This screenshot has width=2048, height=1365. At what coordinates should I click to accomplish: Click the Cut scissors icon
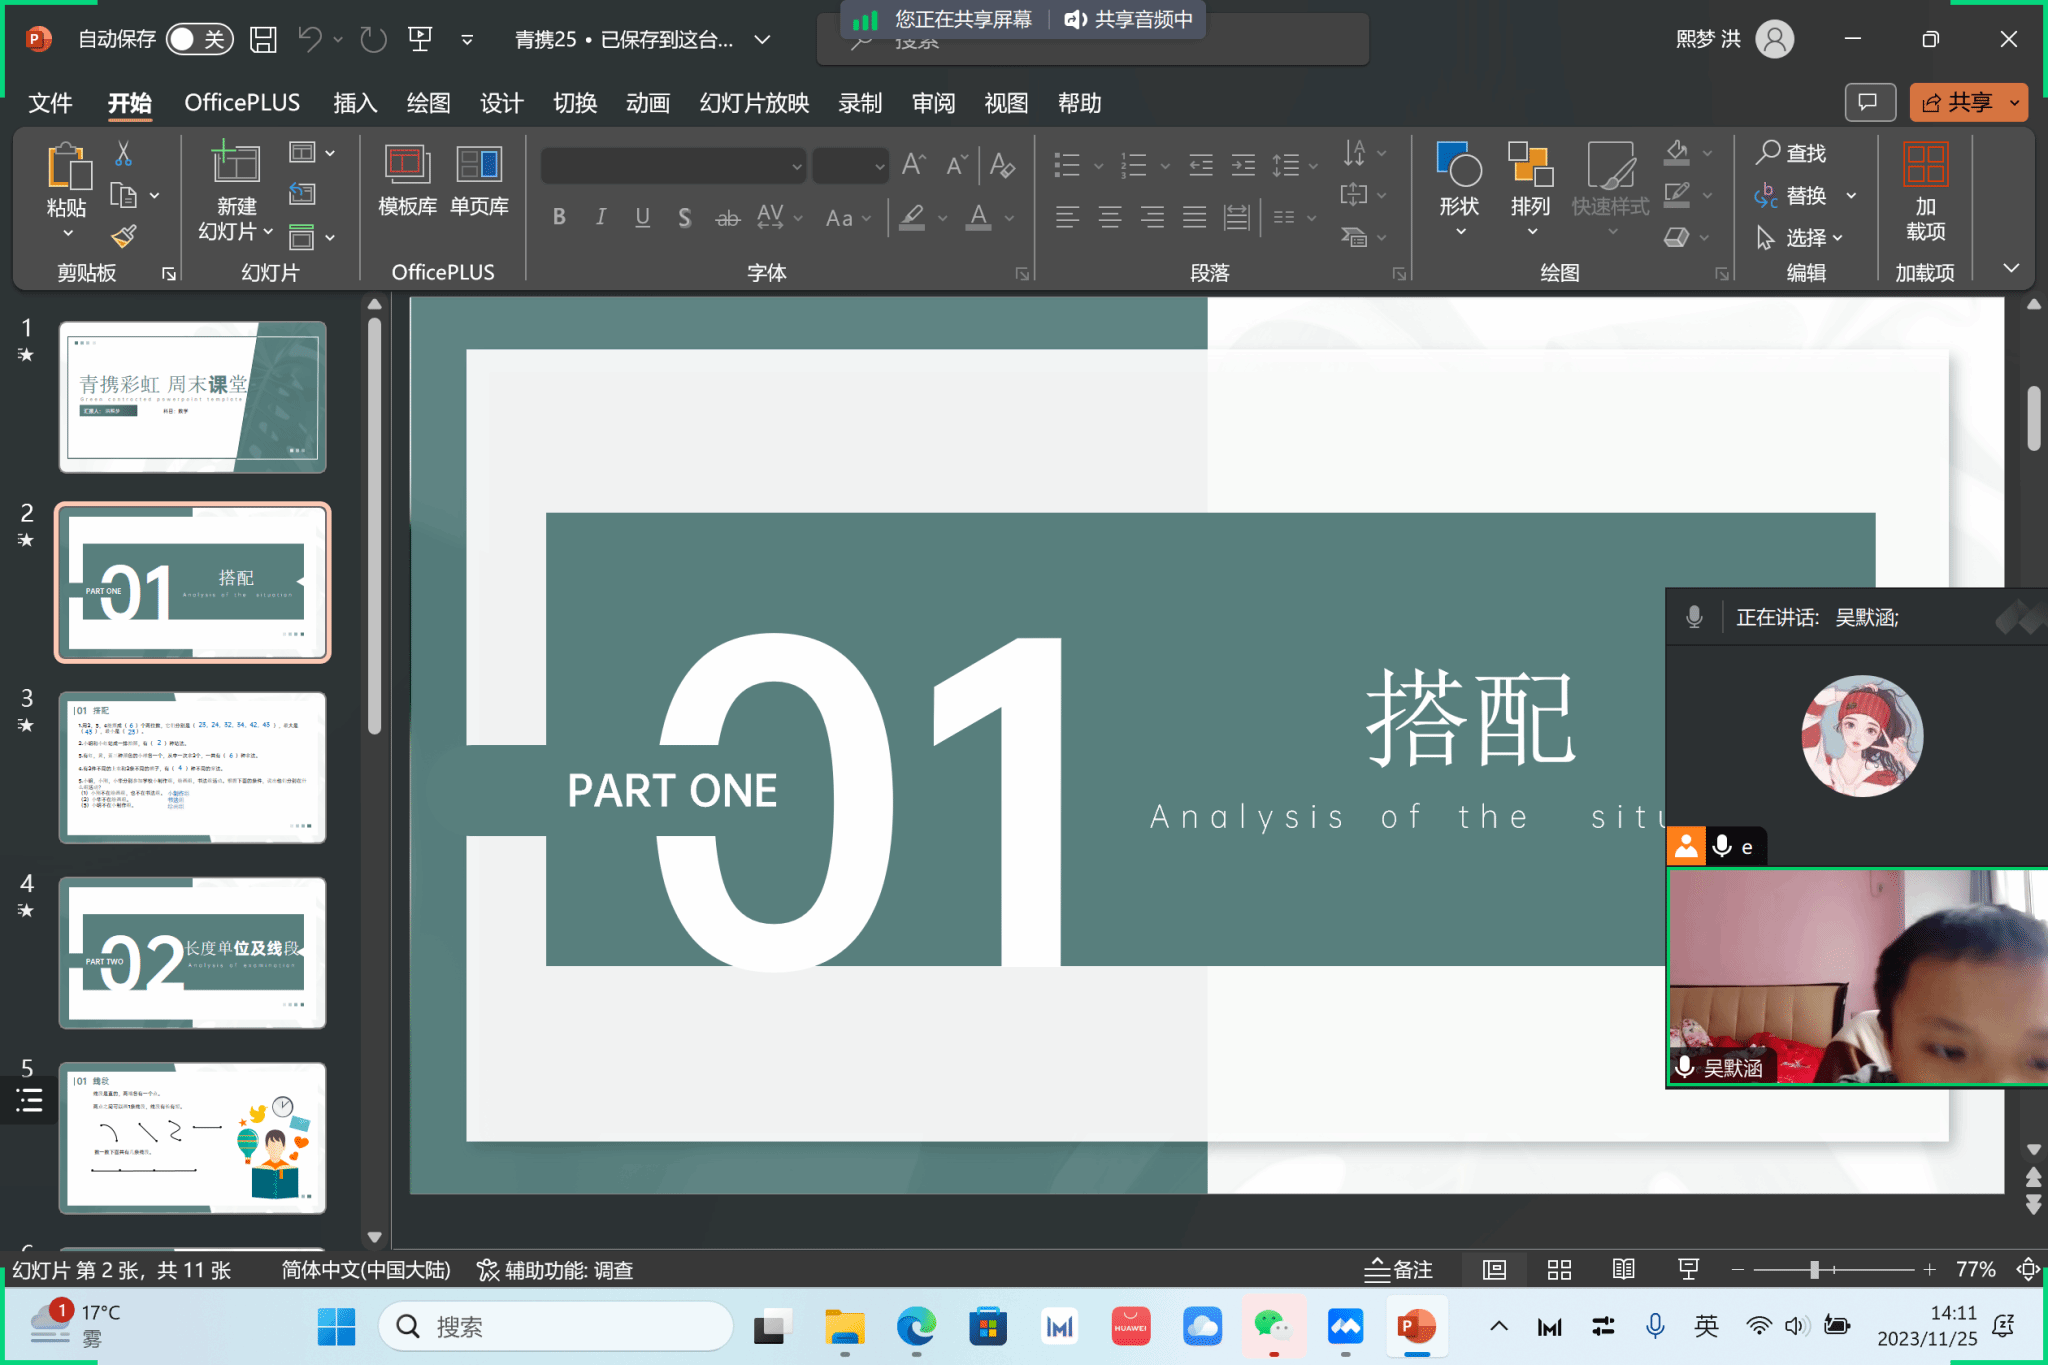click(x=123, y=153)
